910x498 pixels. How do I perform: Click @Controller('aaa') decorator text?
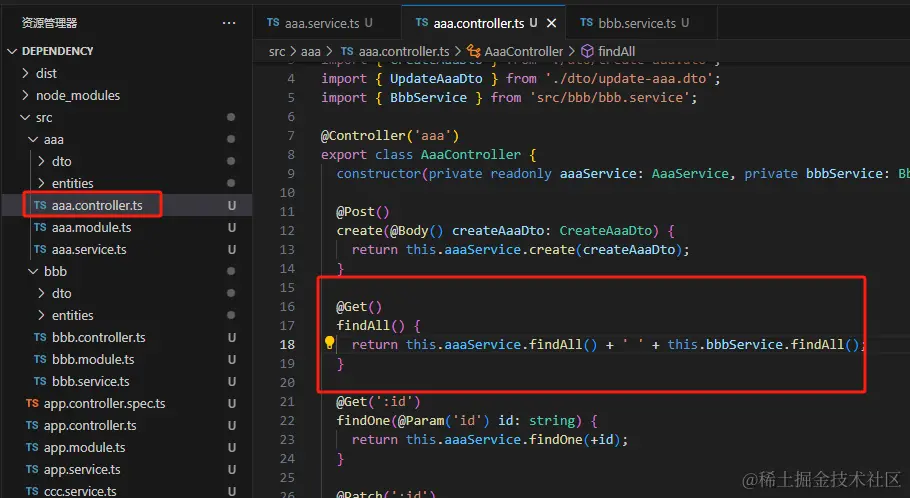point(390,136)
